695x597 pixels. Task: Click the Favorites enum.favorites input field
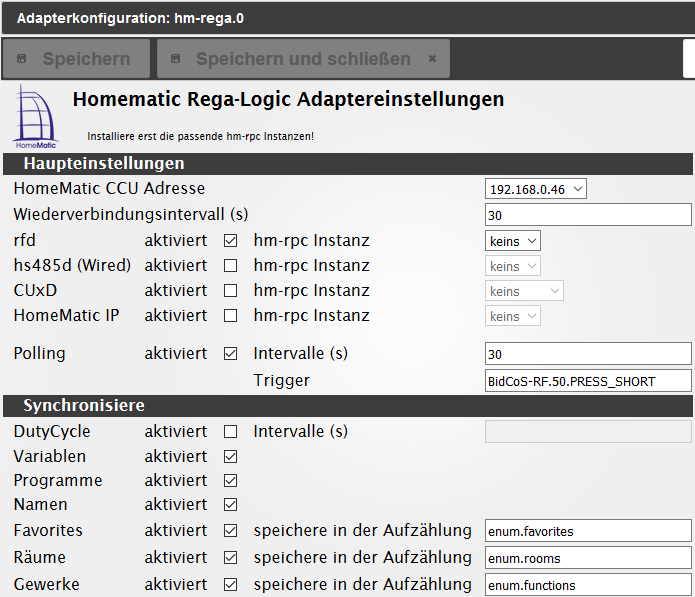pos(588,531)
